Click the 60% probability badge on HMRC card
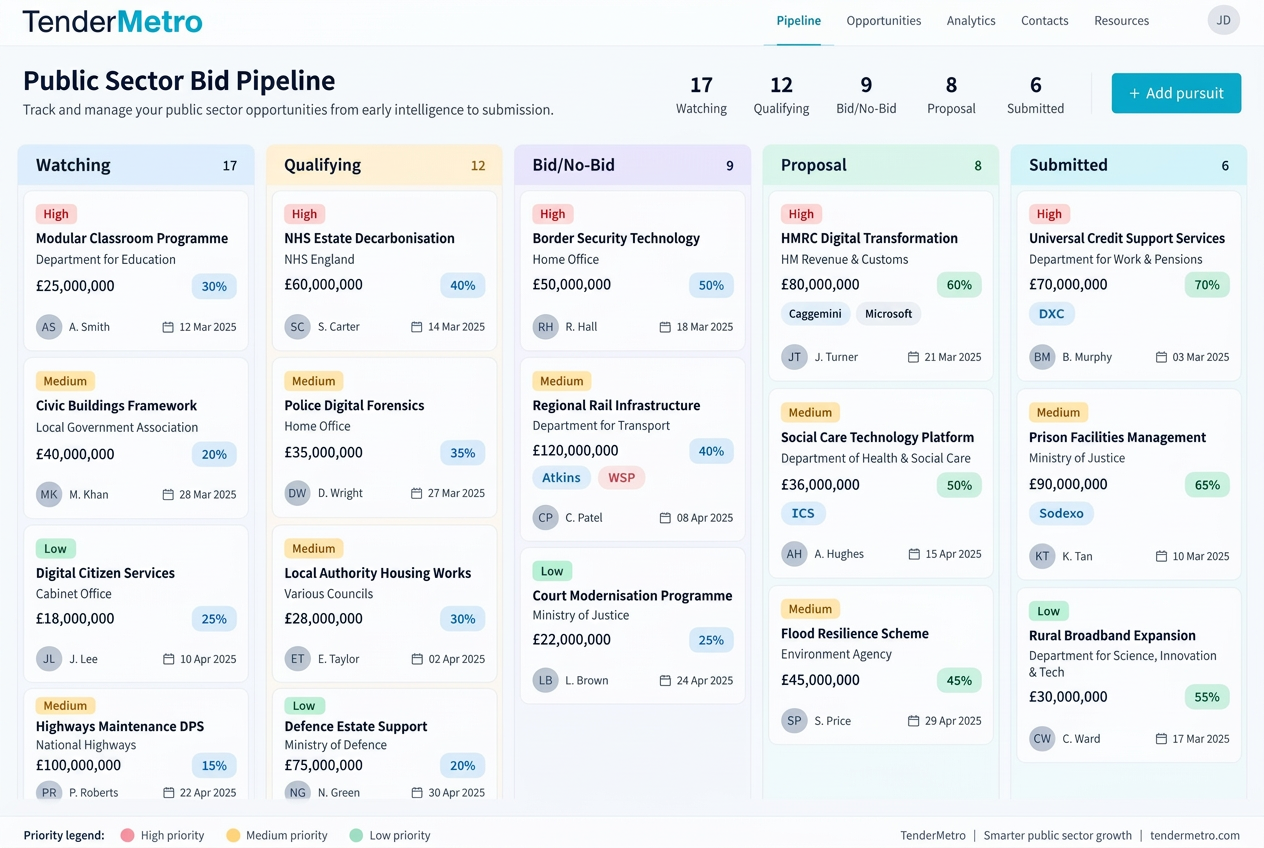The height and width of the screenshot is (848, 1264). pyautogui.click(x=959, y=285)
